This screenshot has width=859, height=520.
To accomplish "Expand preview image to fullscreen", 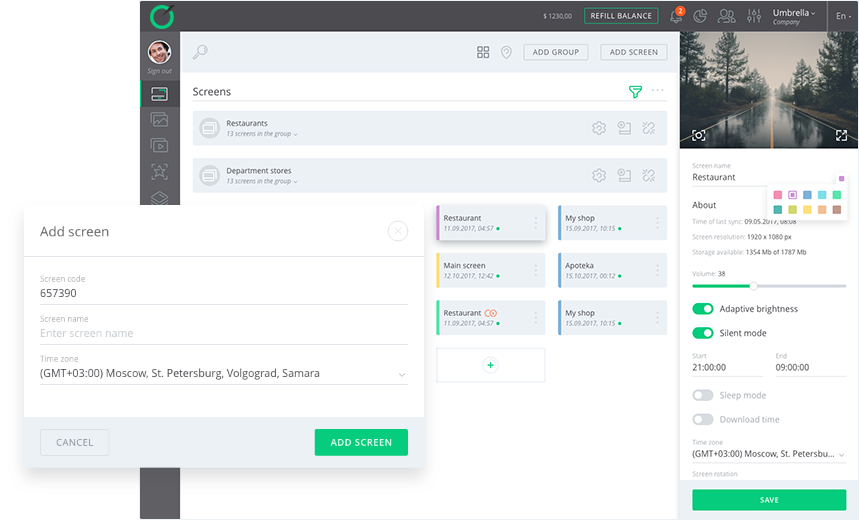I will 841,135.
